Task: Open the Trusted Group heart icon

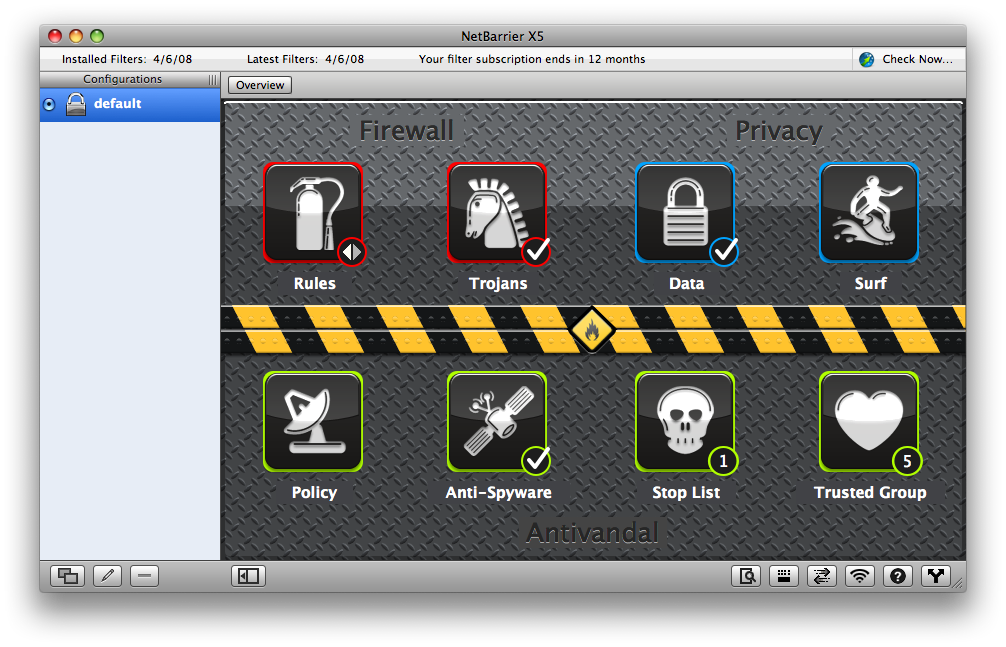Action: [x=869, y=422]
